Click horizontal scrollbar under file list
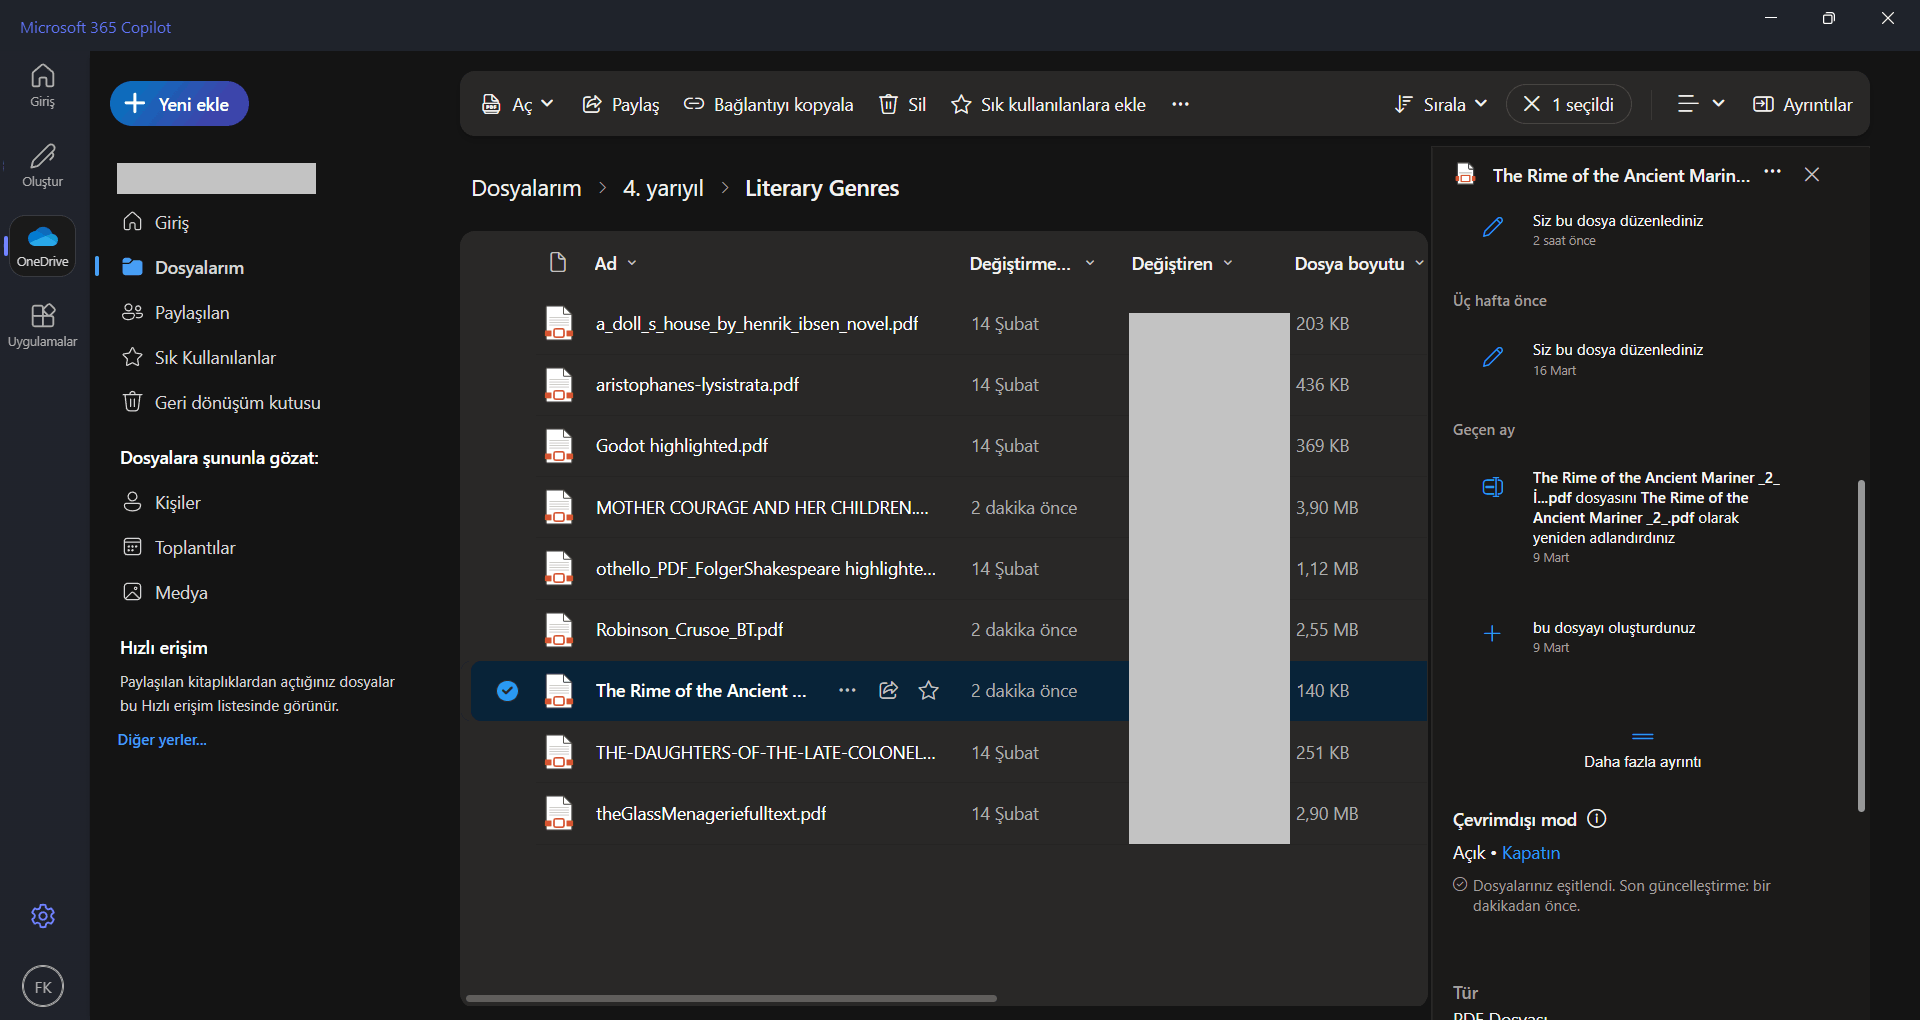 tap(731, 998)
